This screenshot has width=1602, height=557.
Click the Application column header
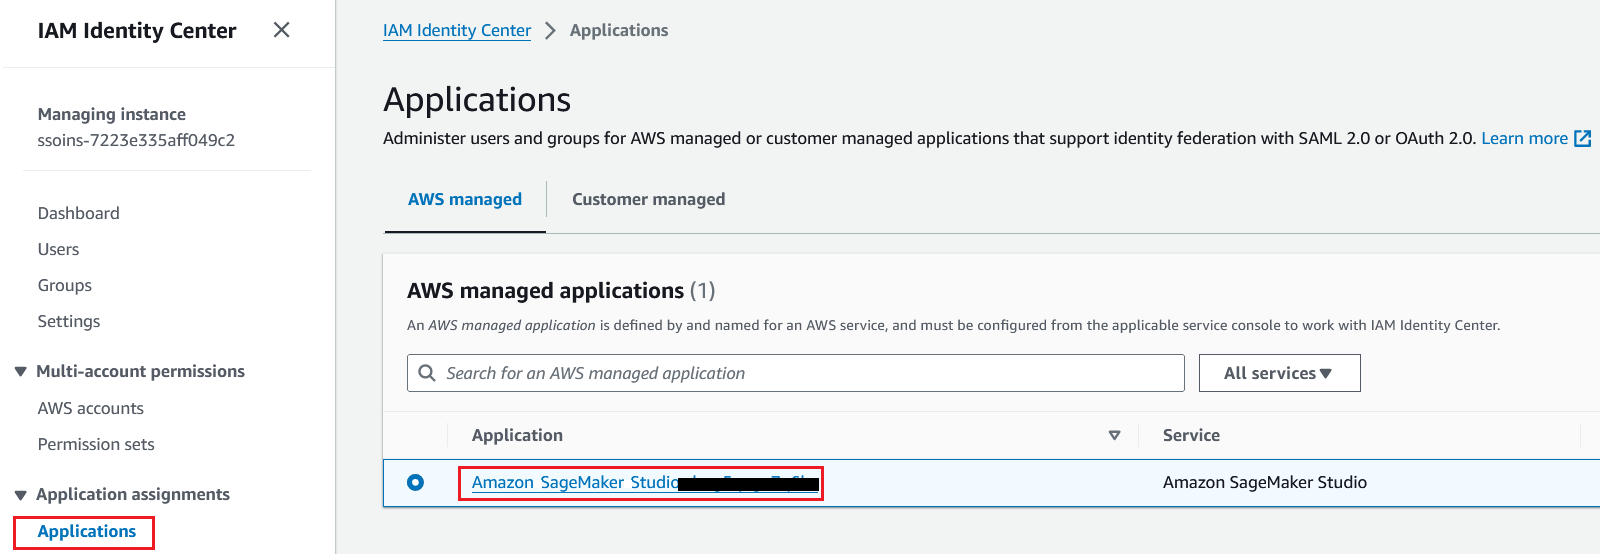(517, 435)
